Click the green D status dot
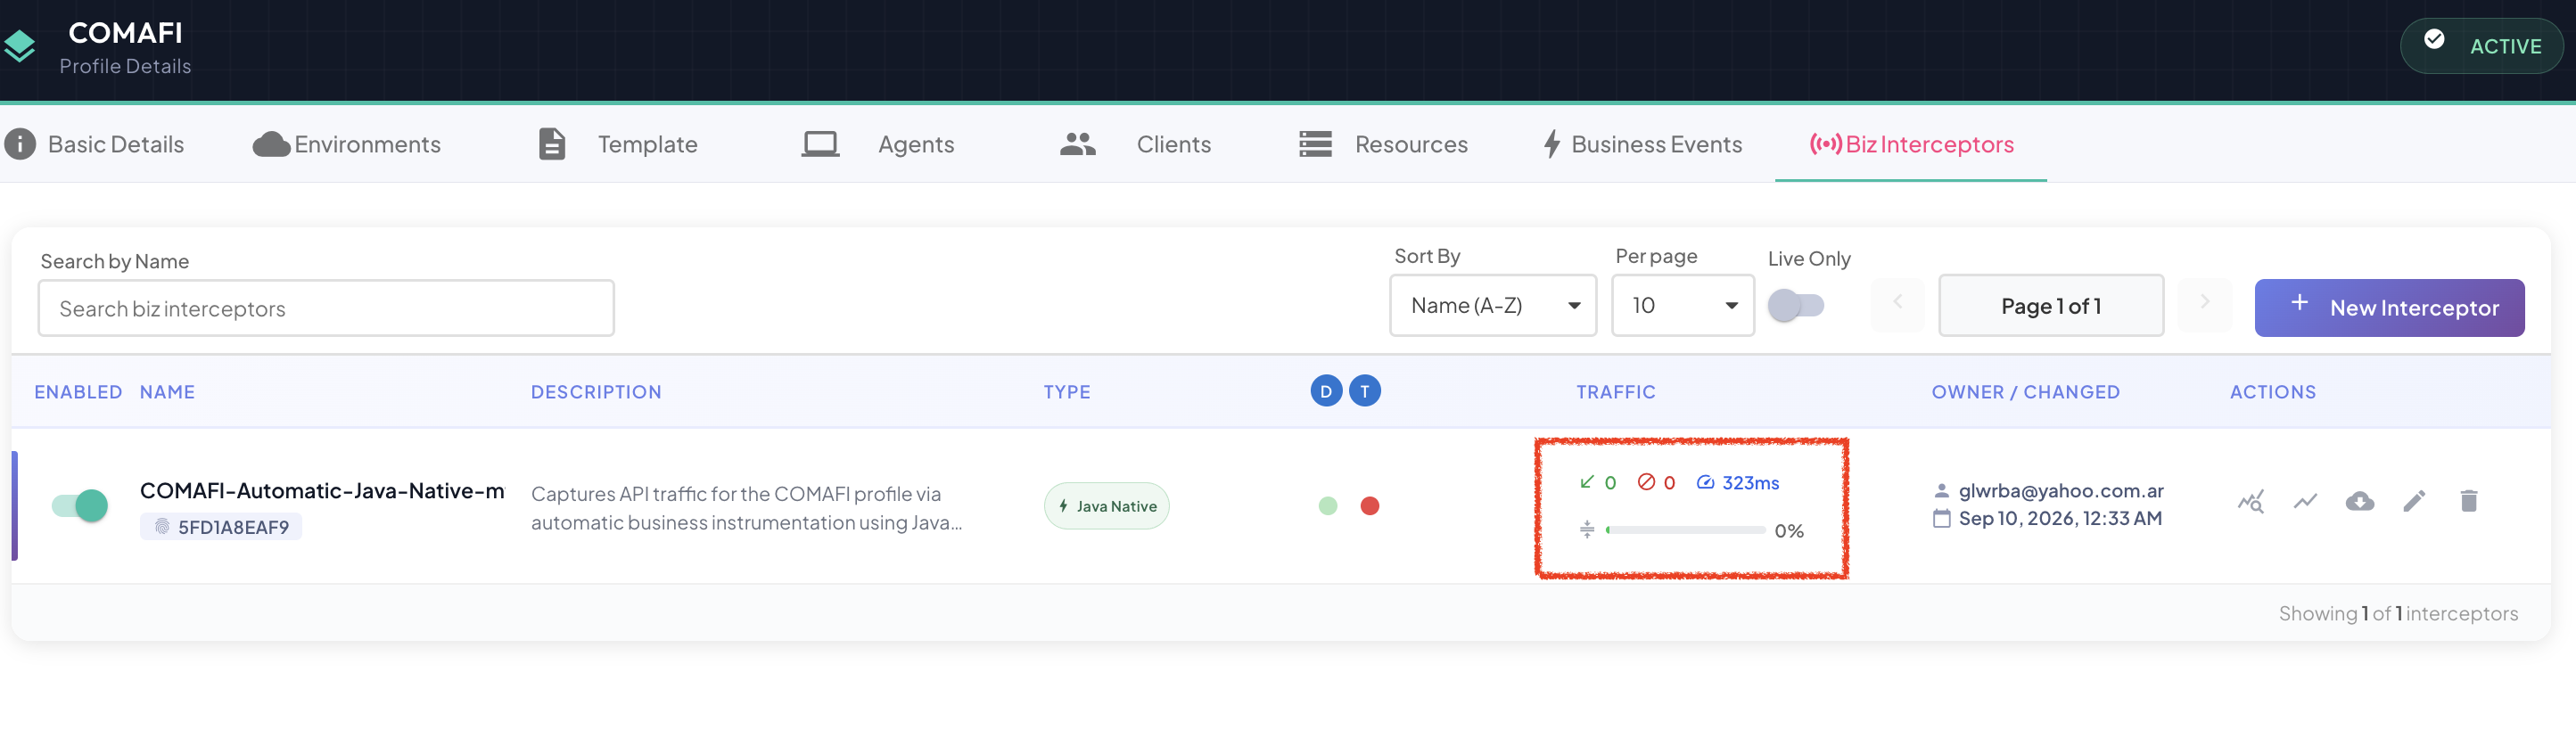Viewport: 2576px width, 747px height. 1328,506
